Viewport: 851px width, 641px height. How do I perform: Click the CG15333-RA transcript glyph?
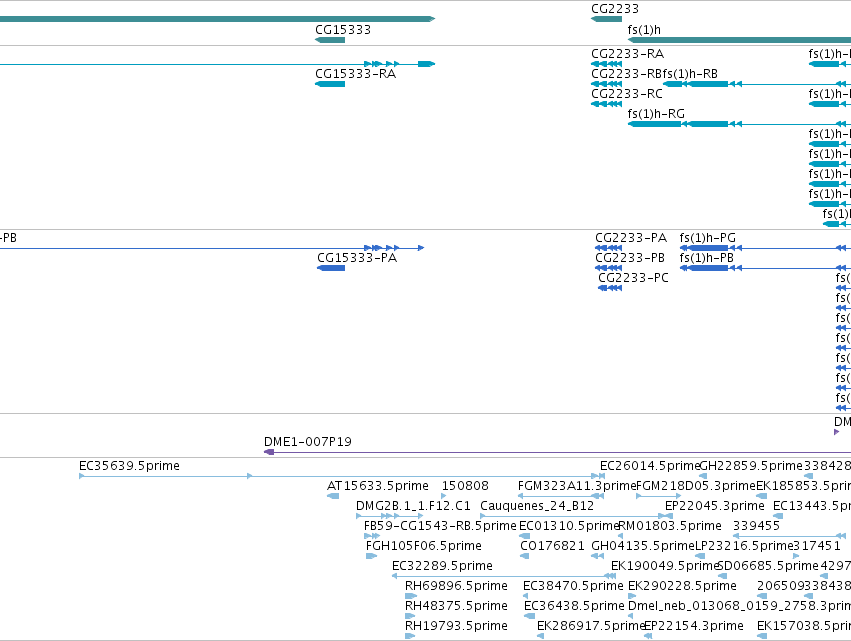tap(330, 84)
